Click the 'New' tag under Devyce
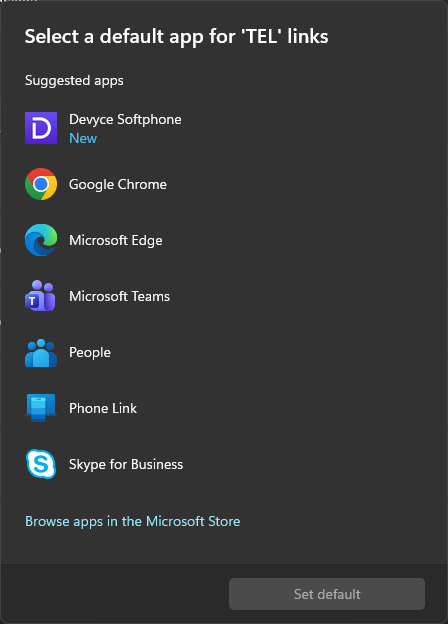Screen dimensions: 448x624 click(x=83, y=138)
